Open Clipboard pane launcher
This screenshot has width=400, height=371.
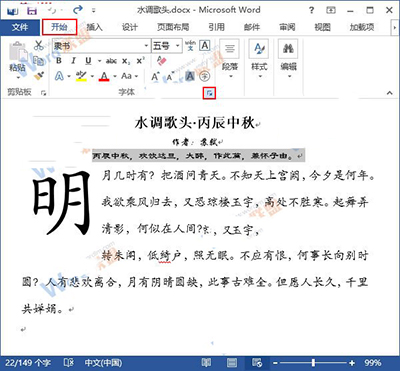(x=43, y=93)
